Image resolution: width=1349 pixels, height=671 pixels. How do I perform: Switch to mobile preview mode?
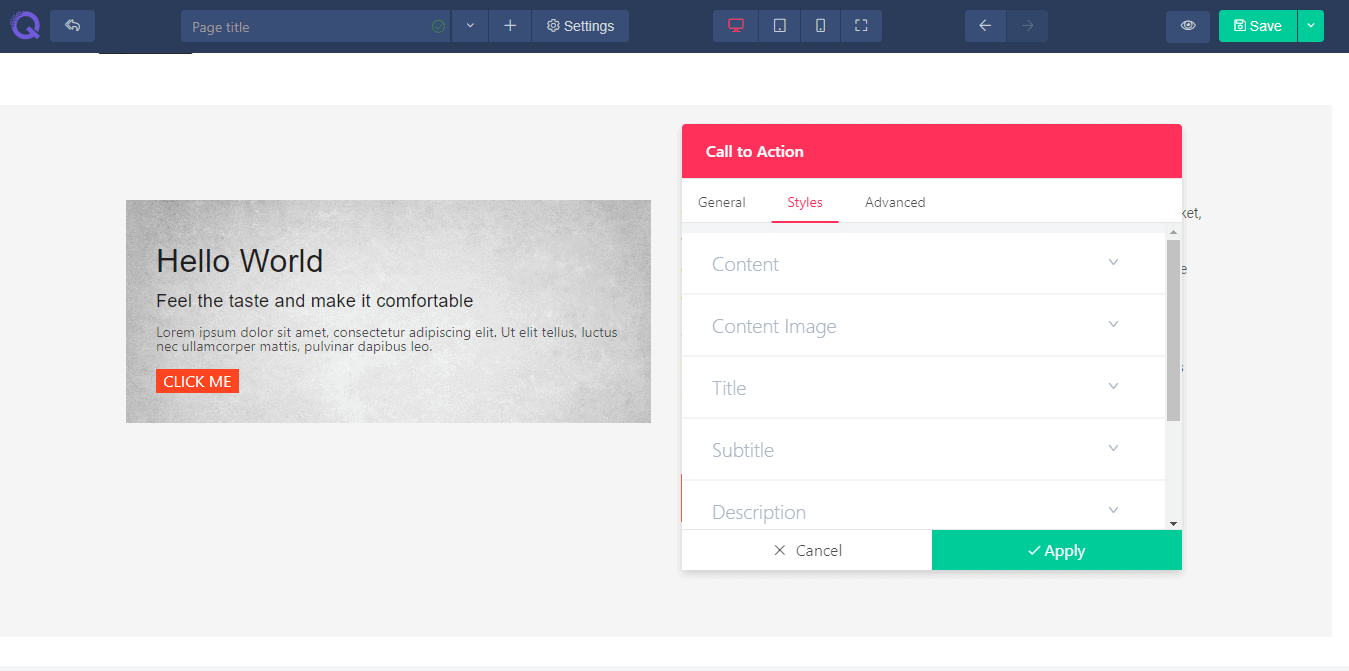coord(820,26)
